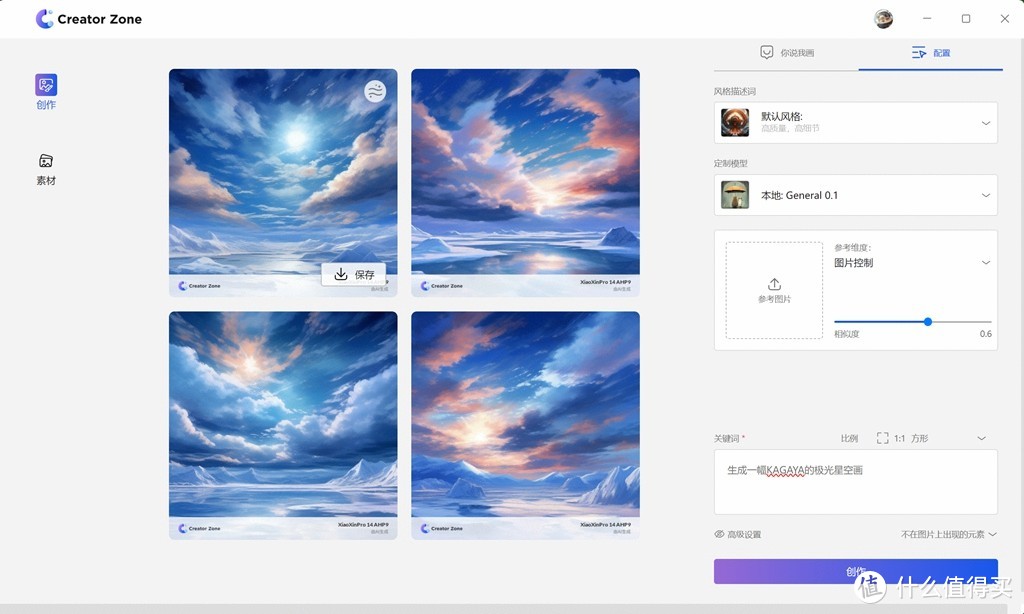Toggle 高级设置 eye icon

click(x=720, y=534)
